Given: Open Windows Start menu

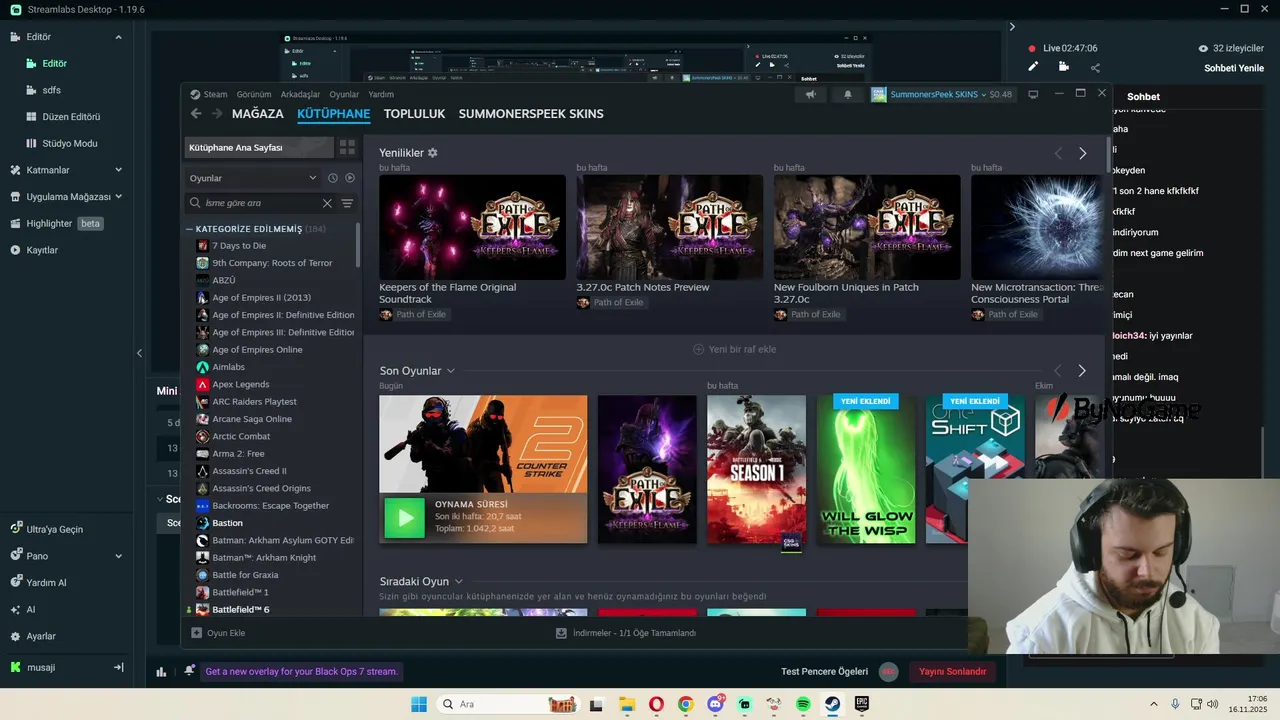Looking at the screenshot, I should coord(419,704).
